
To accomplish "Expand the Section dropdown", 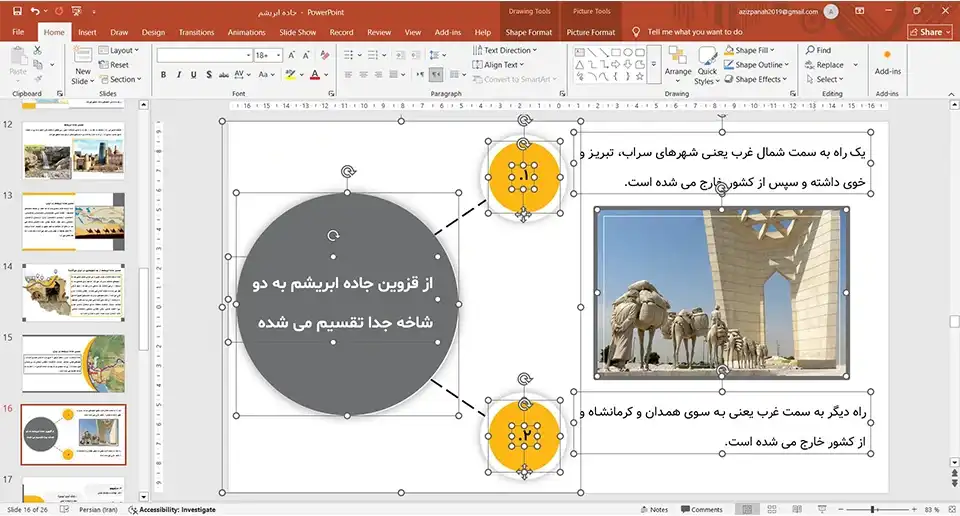I will tap(121, 80).
